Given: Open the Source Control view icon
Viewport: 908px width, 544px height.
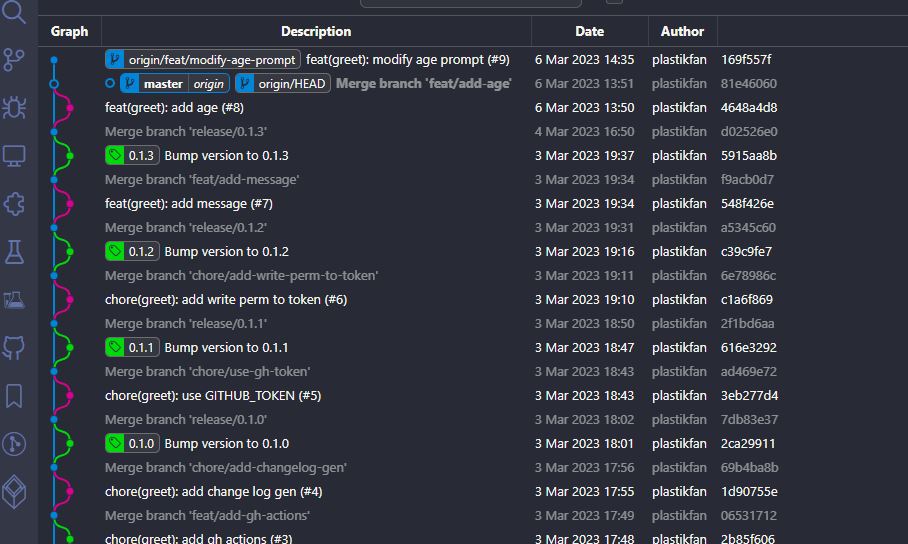Looking at the screenshot, I should click(14, 59).
